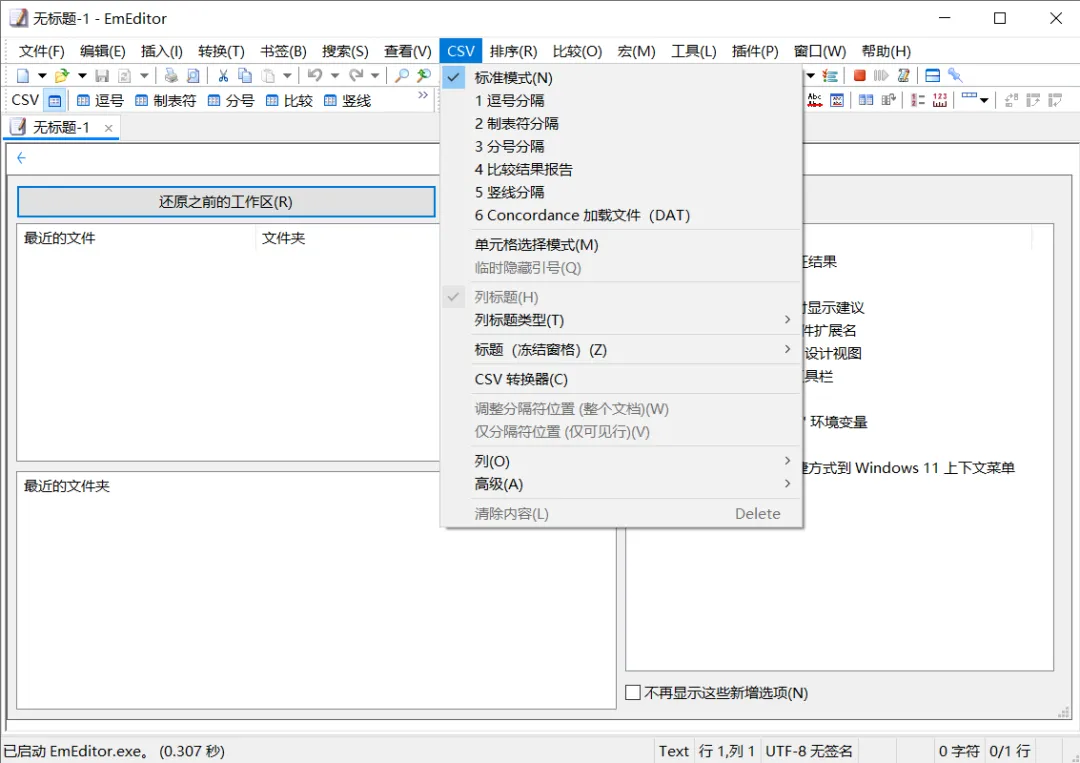The height and width of the screenshot is (763, 1080).
Task: Click the 最近的文件 column header
Action: click(x=136, y=238)
